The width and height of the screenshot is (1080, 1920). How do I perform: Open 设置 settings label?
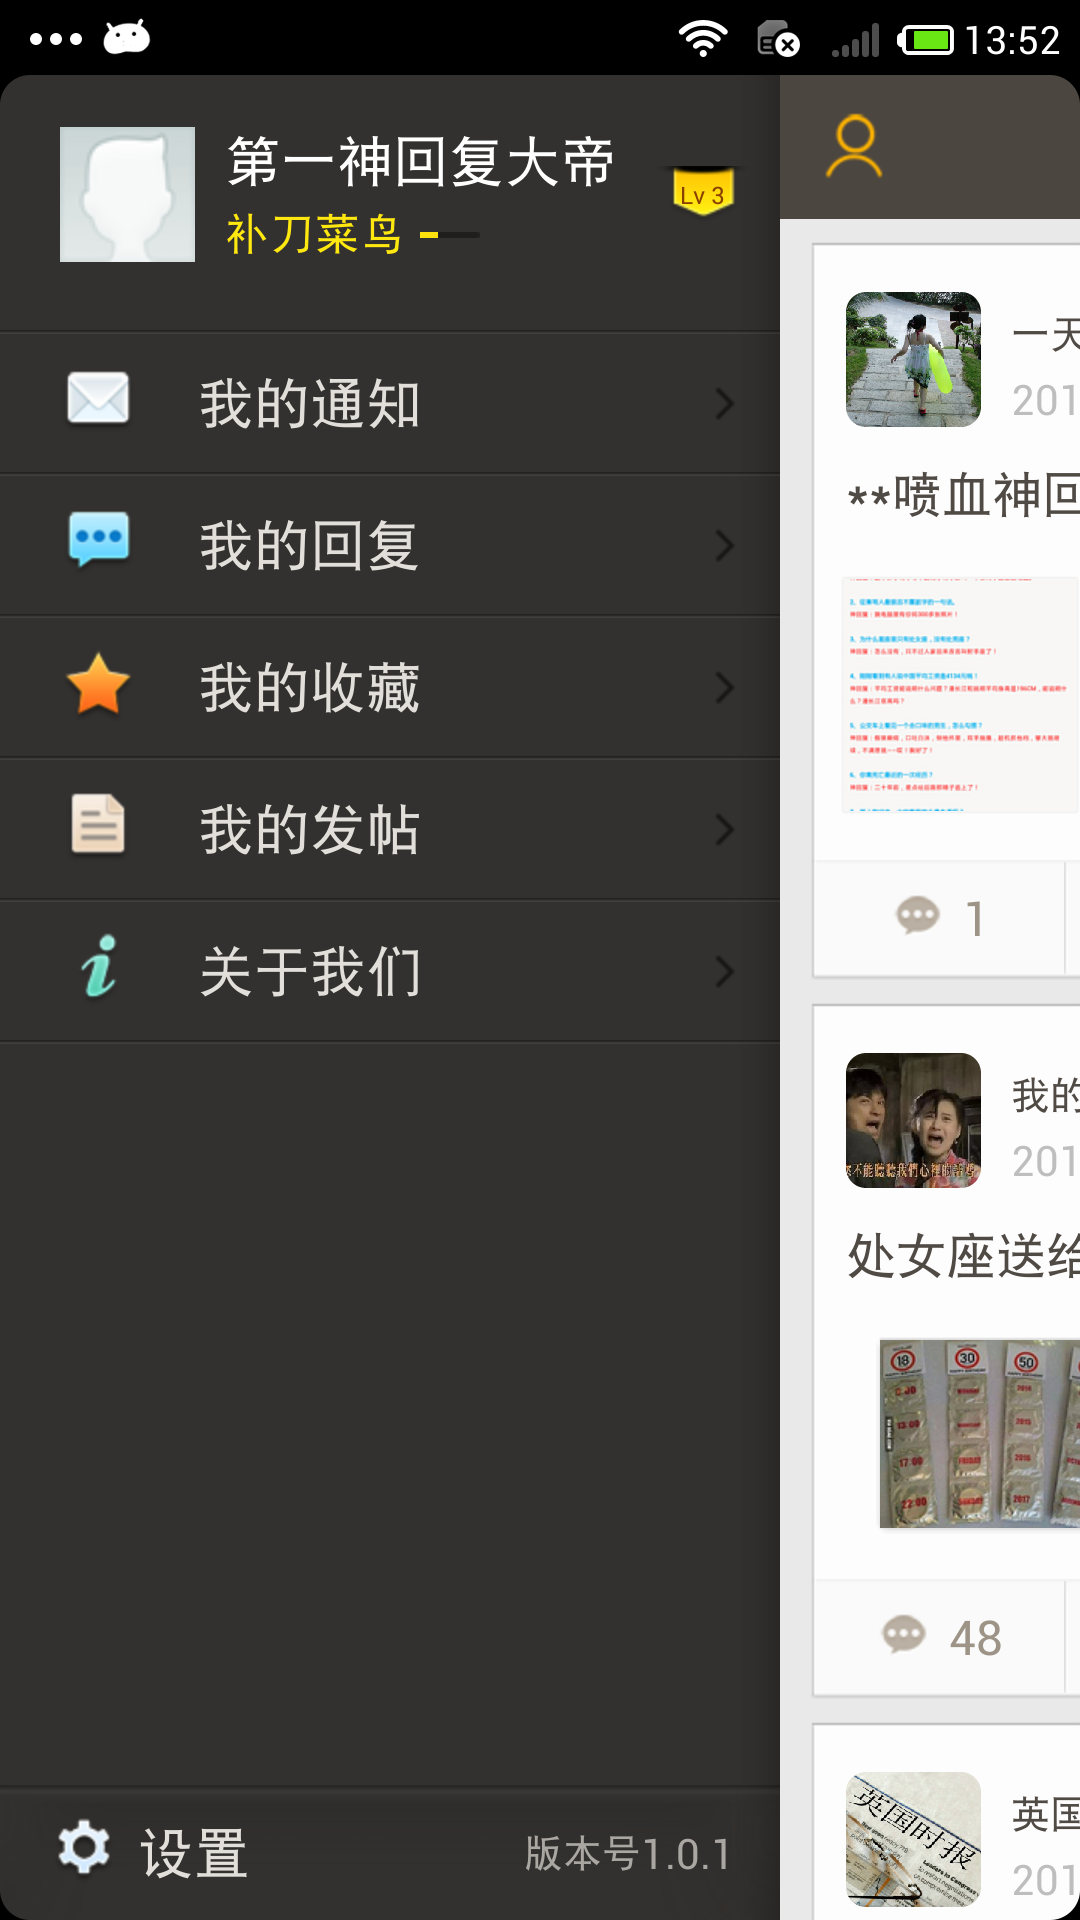pos(194,1853)
